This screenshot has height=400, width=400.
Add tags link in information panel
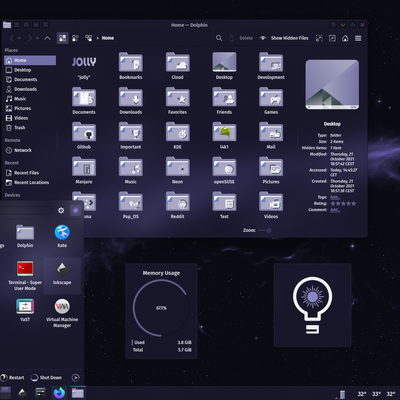pos(335,197)
